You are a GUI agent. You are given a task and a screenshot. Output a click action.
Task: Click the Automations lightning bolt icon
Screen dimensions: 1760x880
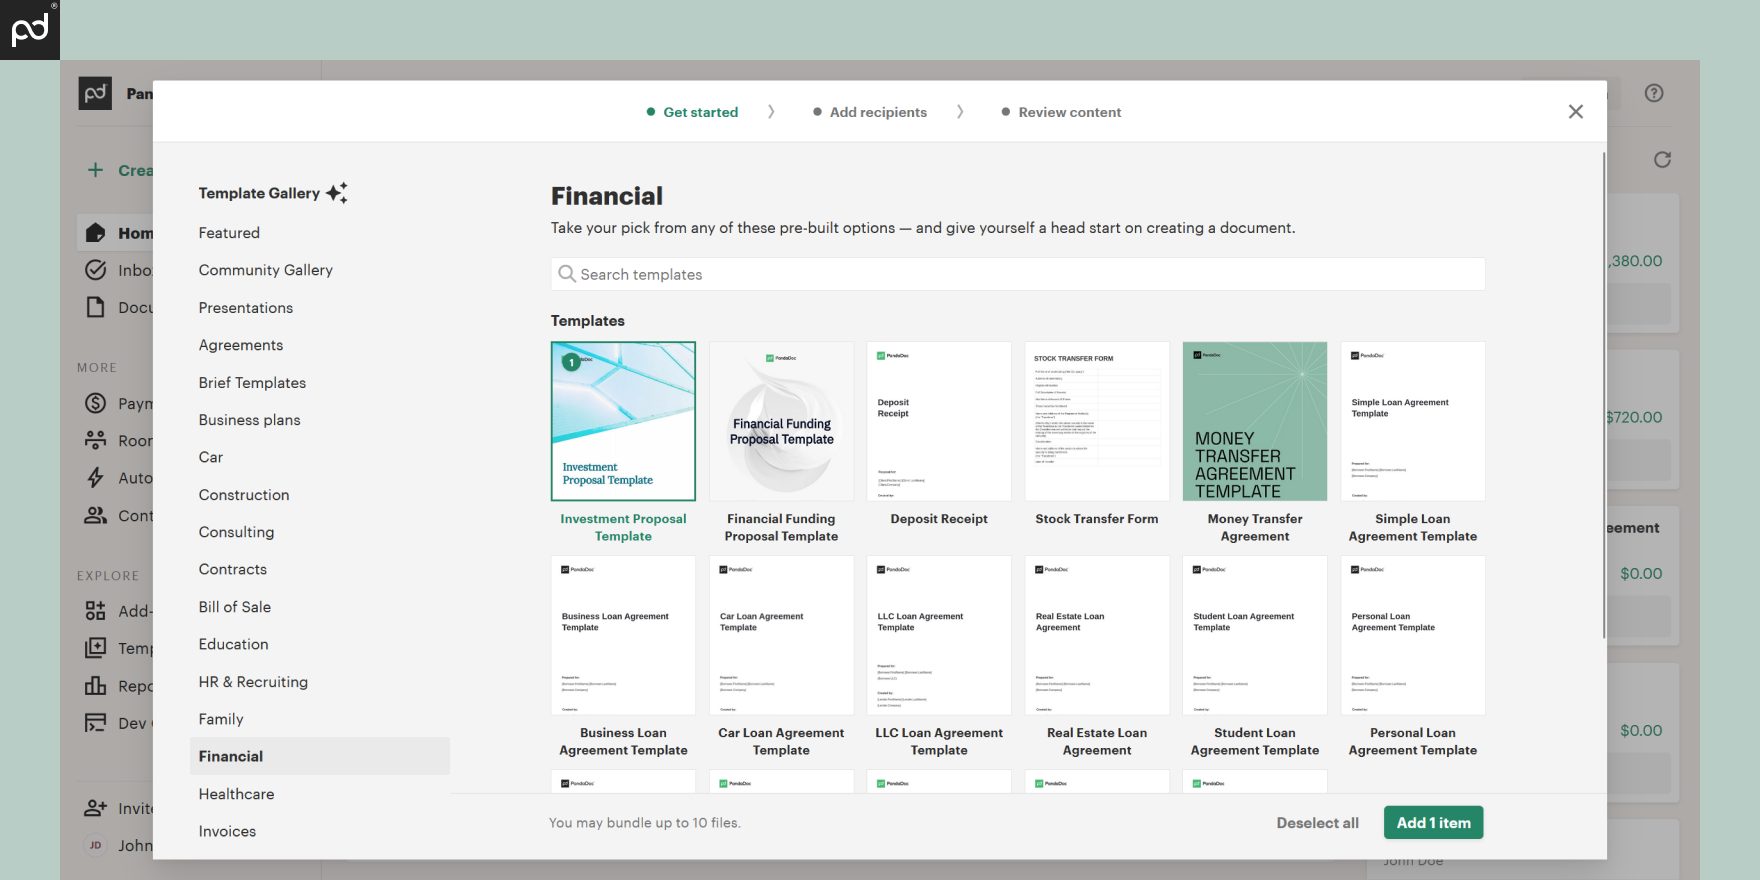(96, 478)
